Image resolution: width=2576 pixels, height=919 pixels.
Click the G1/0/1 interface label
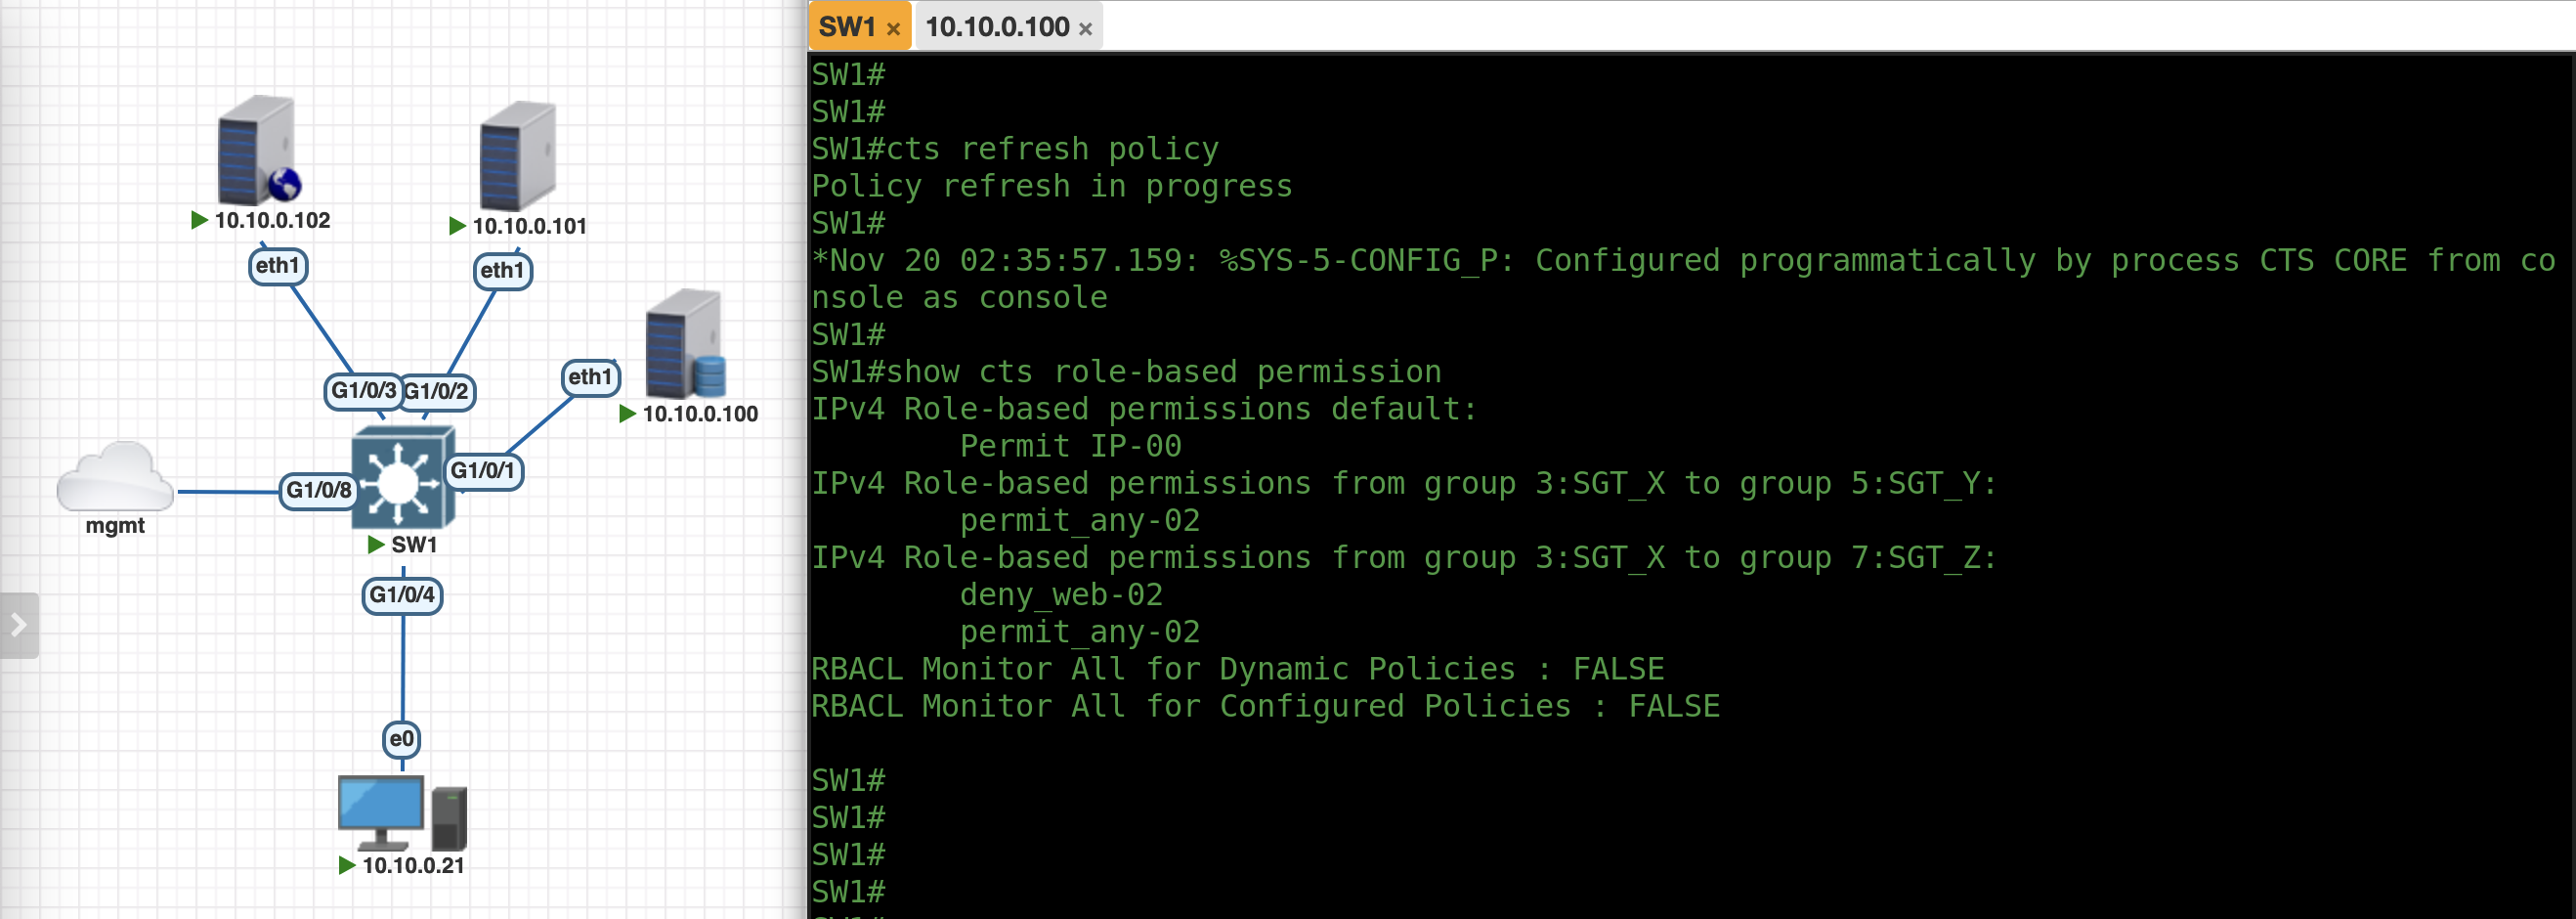click(x=483, y=470)
